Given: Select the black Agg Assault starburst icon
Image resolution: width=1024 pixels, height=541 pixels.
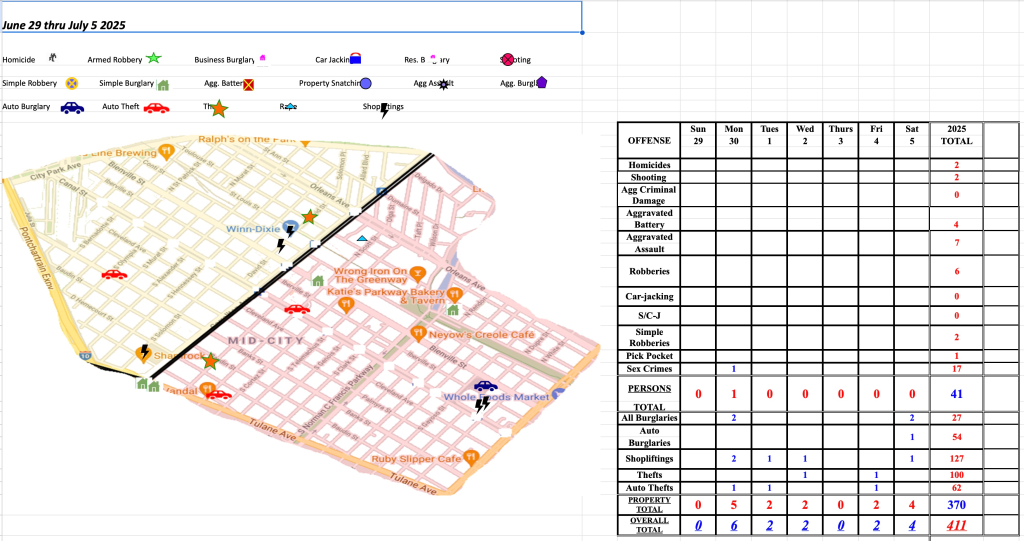Looking at the screenshot, I should 443,85.
